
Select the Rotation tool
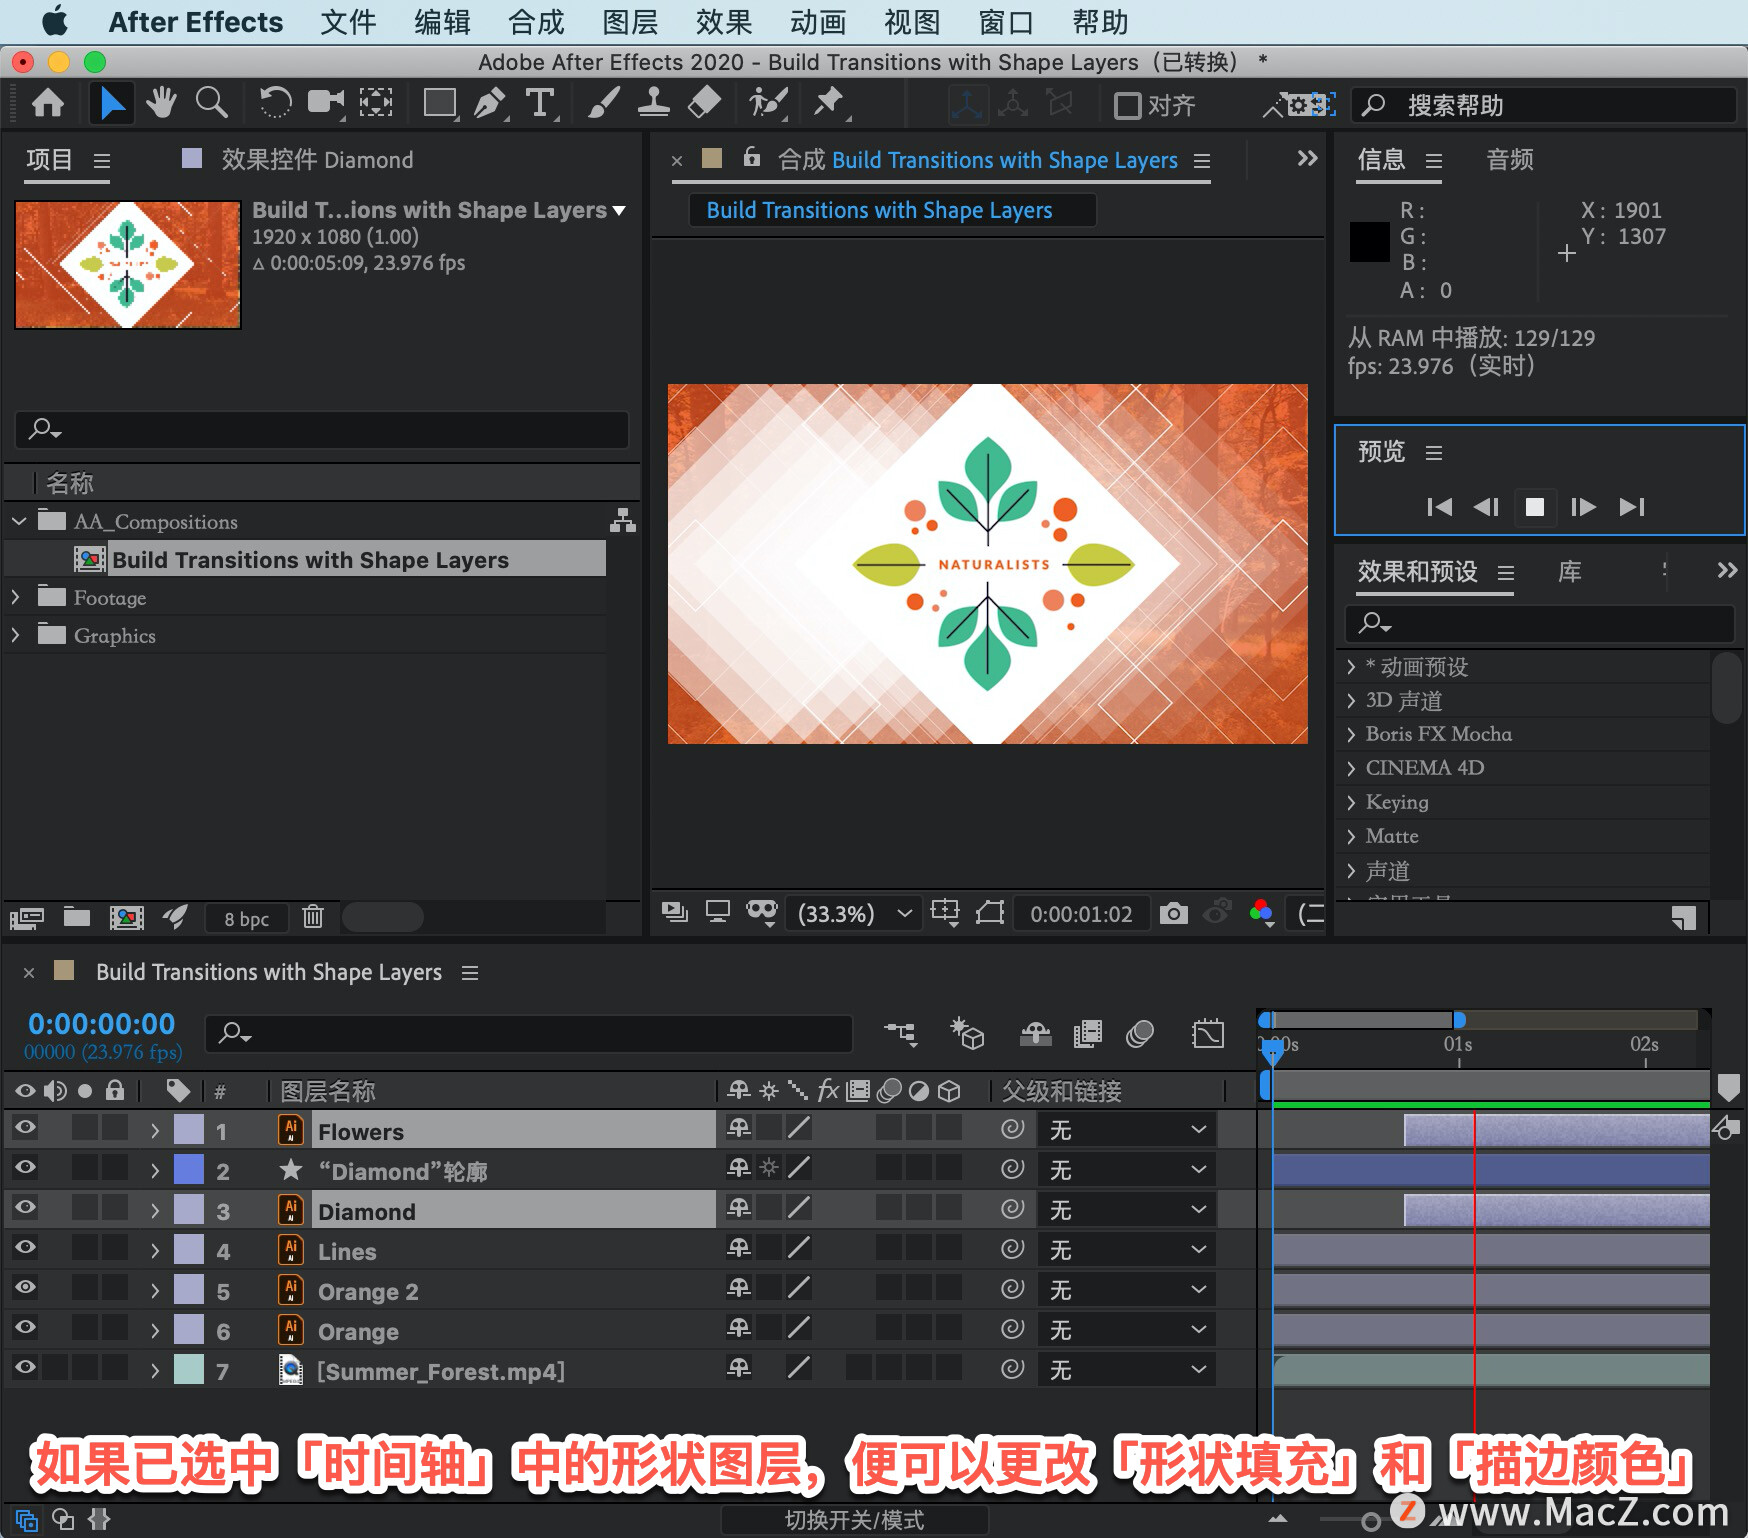(274, 103)
